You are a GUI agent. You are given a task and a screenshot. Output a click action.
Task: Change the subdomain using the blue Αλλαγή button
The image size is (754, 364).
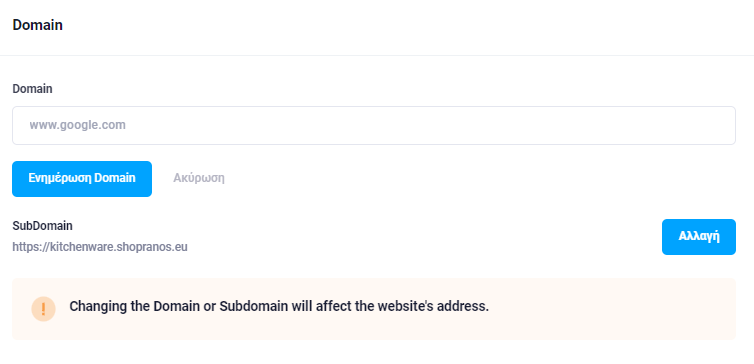(x=699, y=237)
